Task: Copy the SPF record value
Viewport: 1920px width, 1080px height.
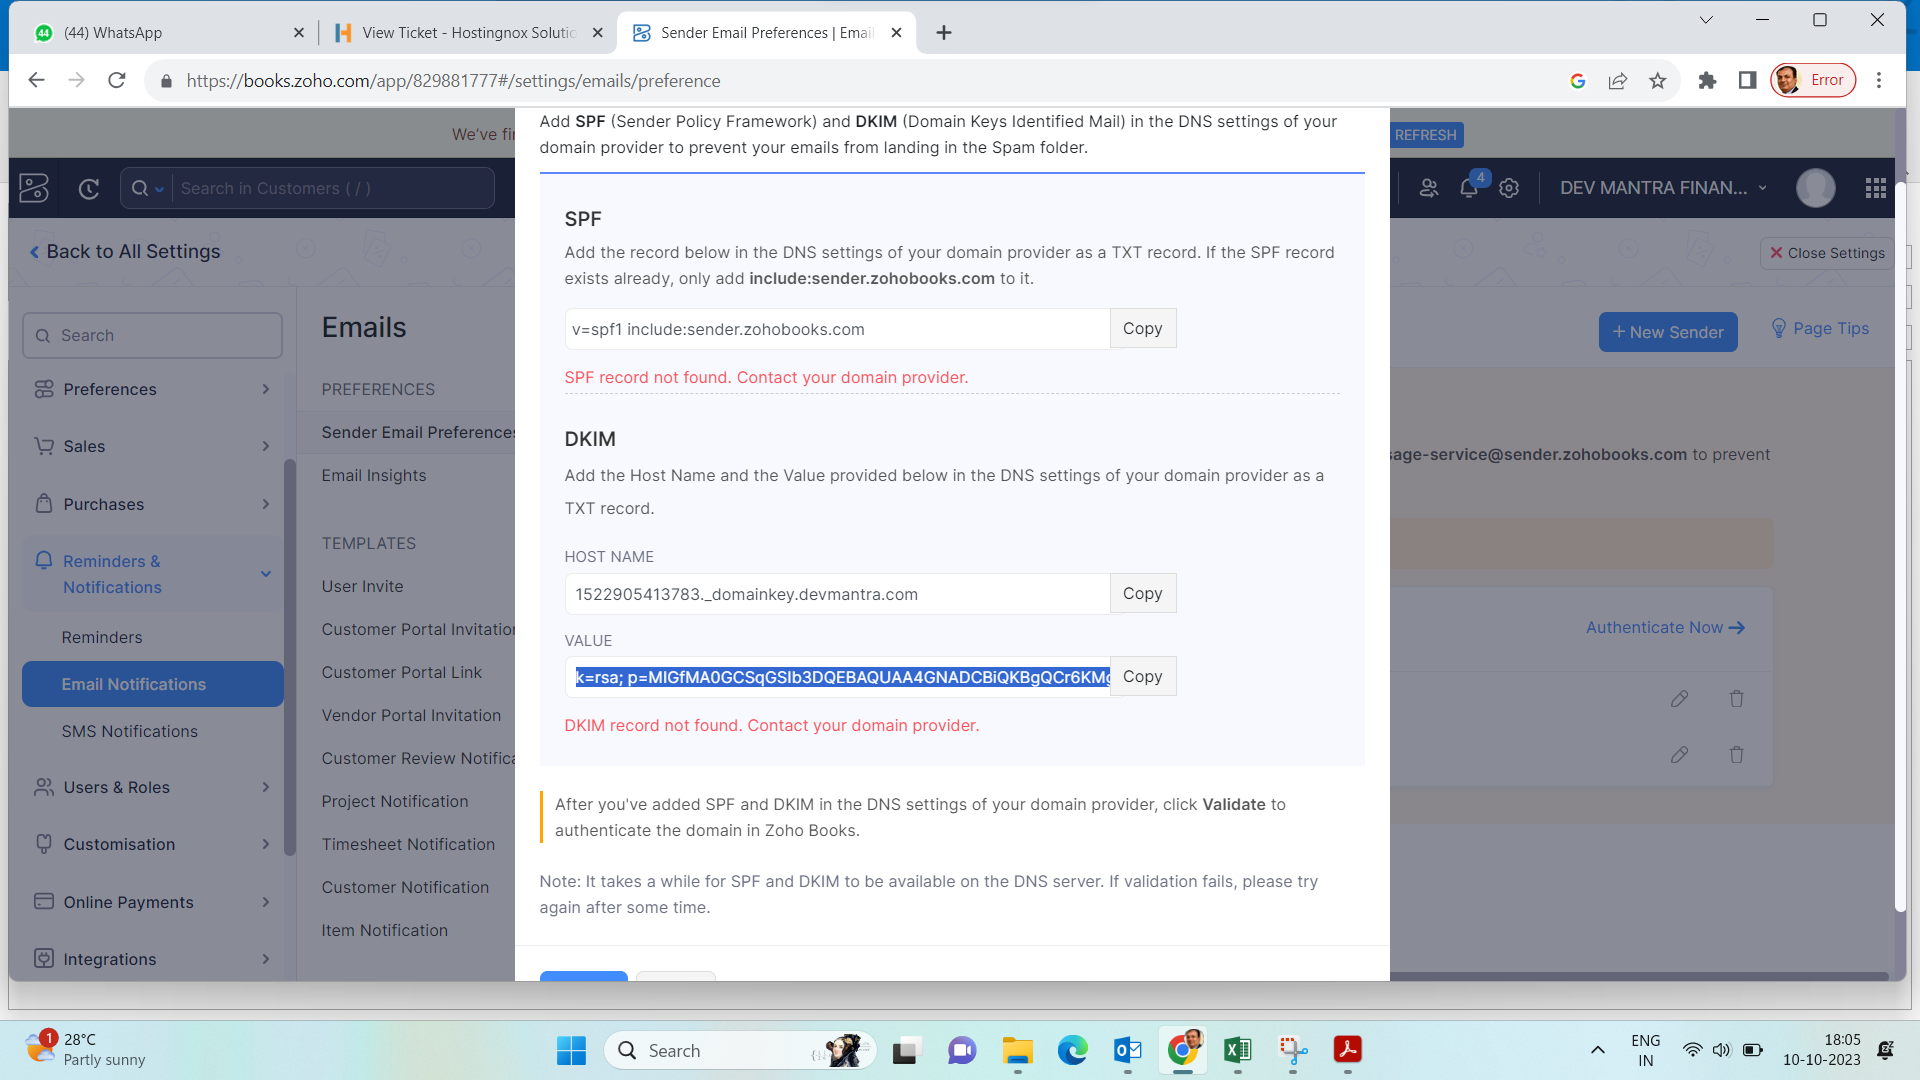Action: click(1142, 328)
